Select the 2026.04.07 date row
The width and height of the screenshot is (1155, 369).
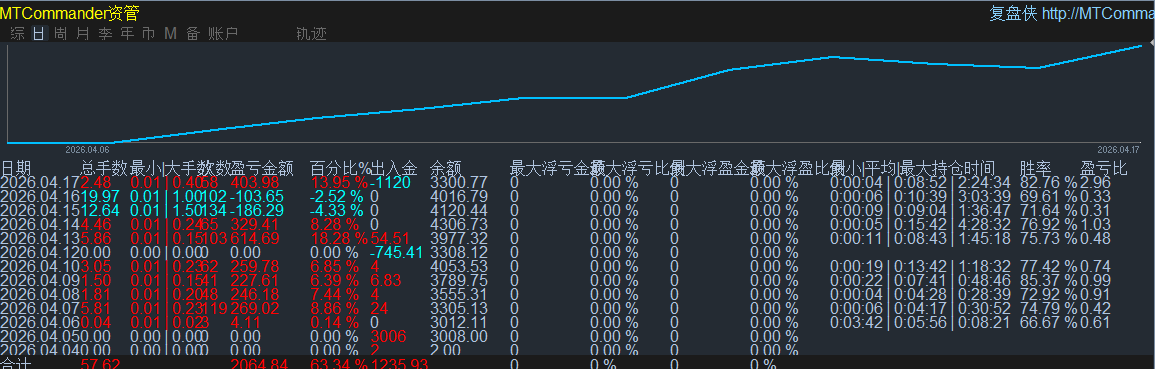coord(40,309)
